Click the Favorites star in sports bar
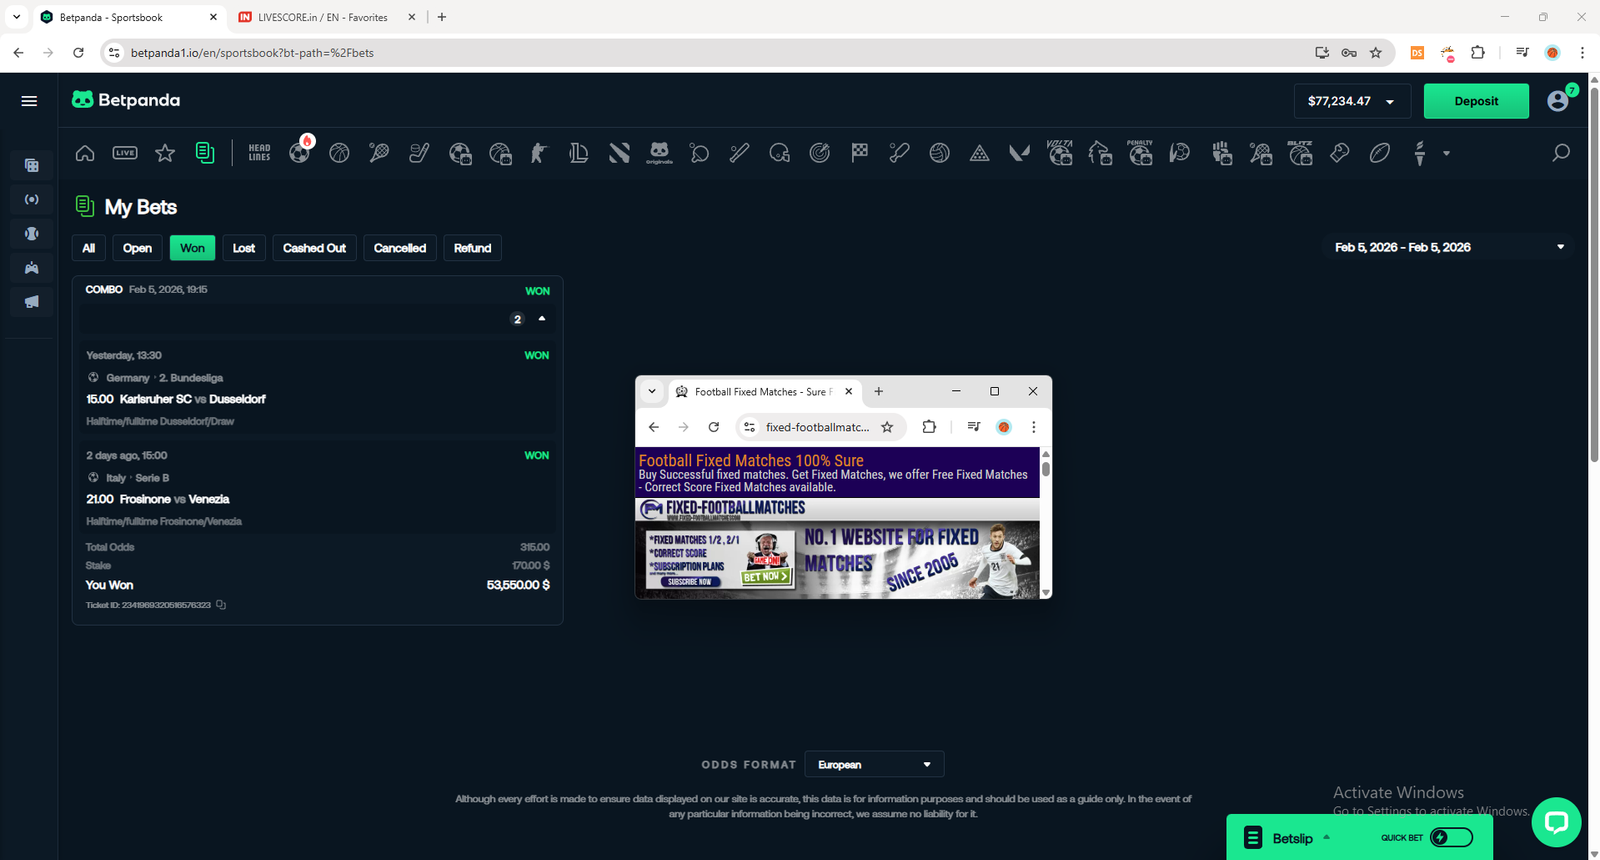Image resolution: width=1600 pixels, height=860 pixels. click(x=165, y=153)
